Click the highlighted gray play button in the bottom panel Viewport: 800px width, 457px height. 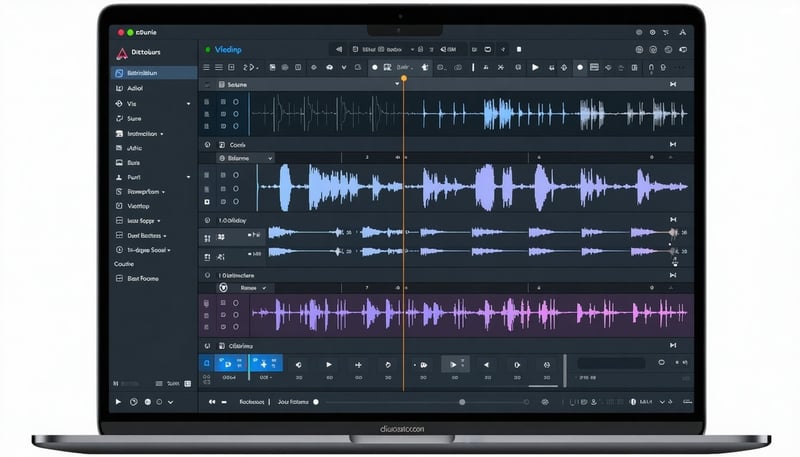455,364
